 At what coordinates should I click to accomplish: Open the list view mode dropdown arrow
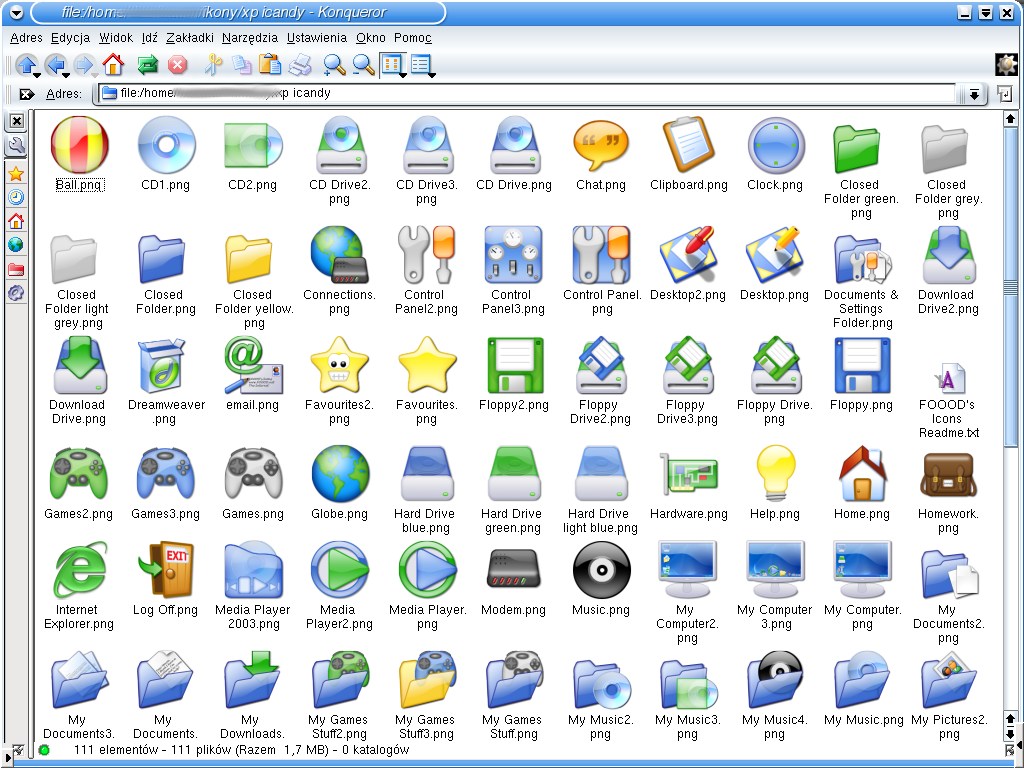click(x=432, y=74)
